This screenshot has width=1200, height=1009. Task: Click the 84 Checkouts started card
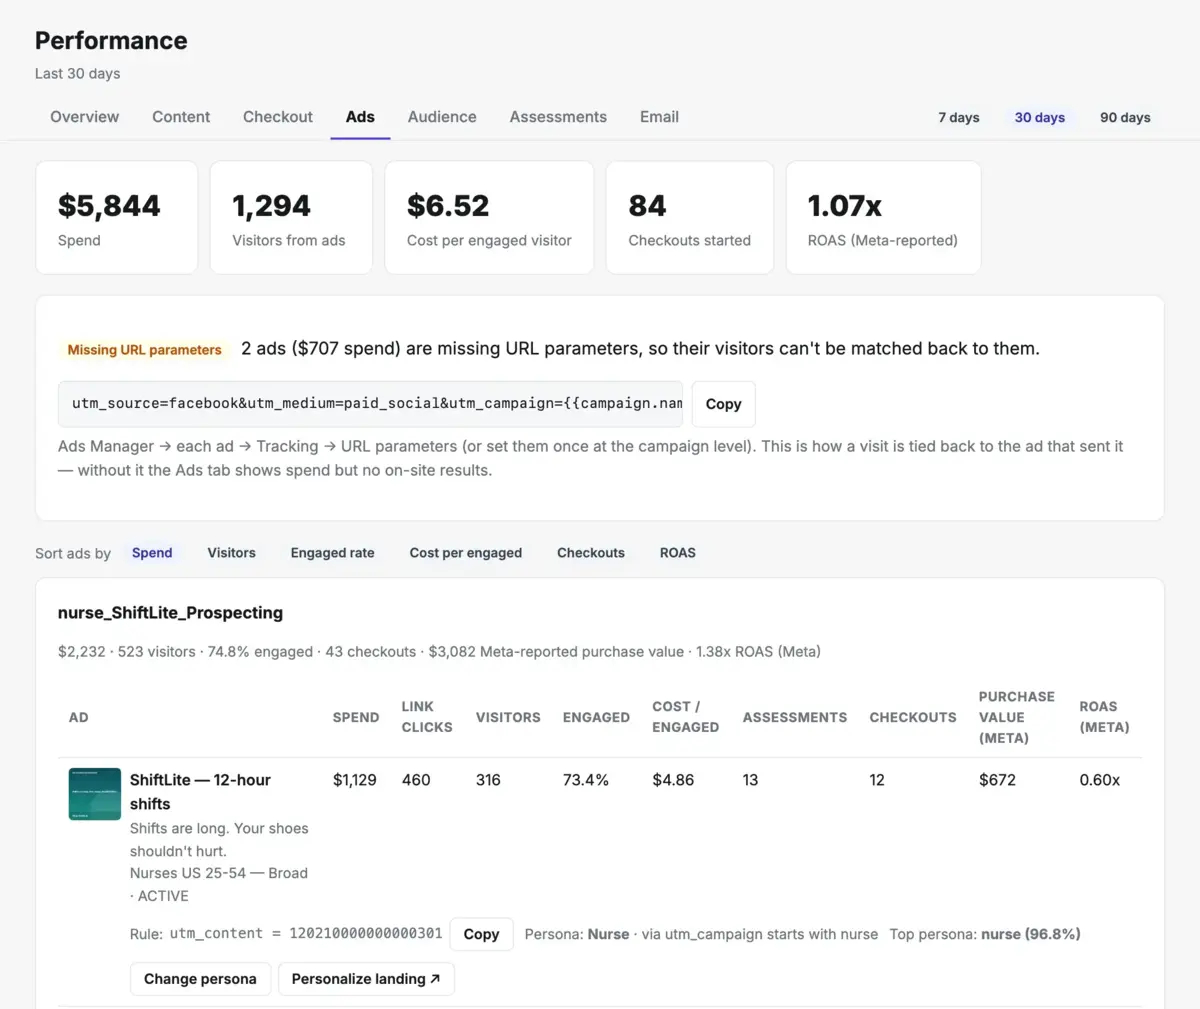click(x=690, y=217)
